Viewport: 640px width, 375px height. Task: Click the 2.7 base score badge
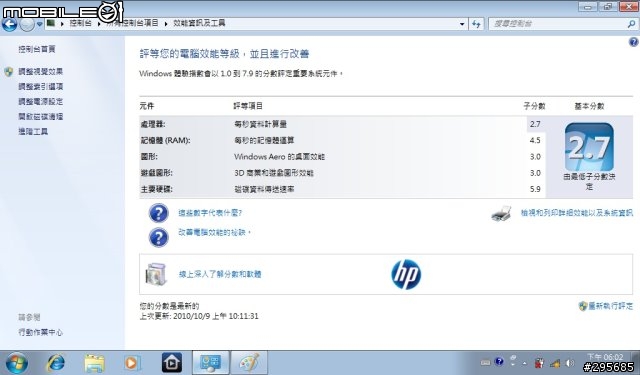589,147
